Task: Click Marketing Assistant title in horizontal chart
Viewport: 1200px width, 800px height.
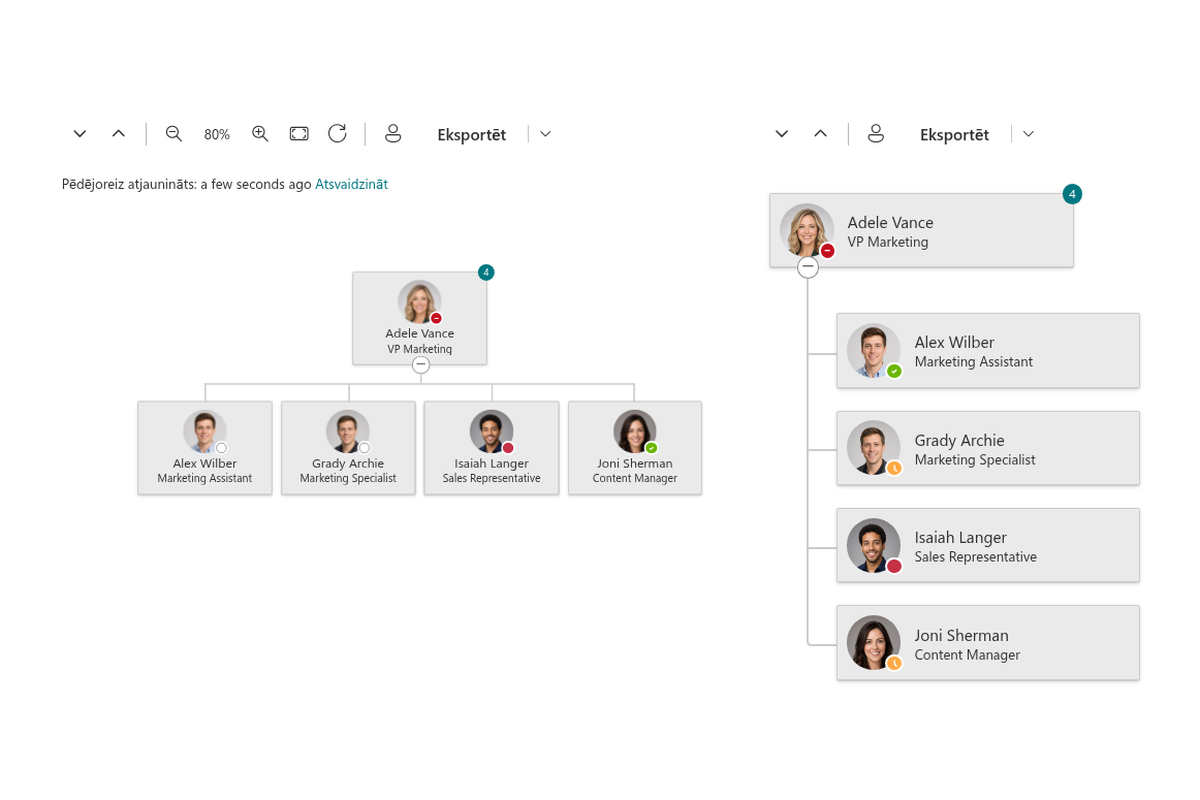Action: point(205,478)
